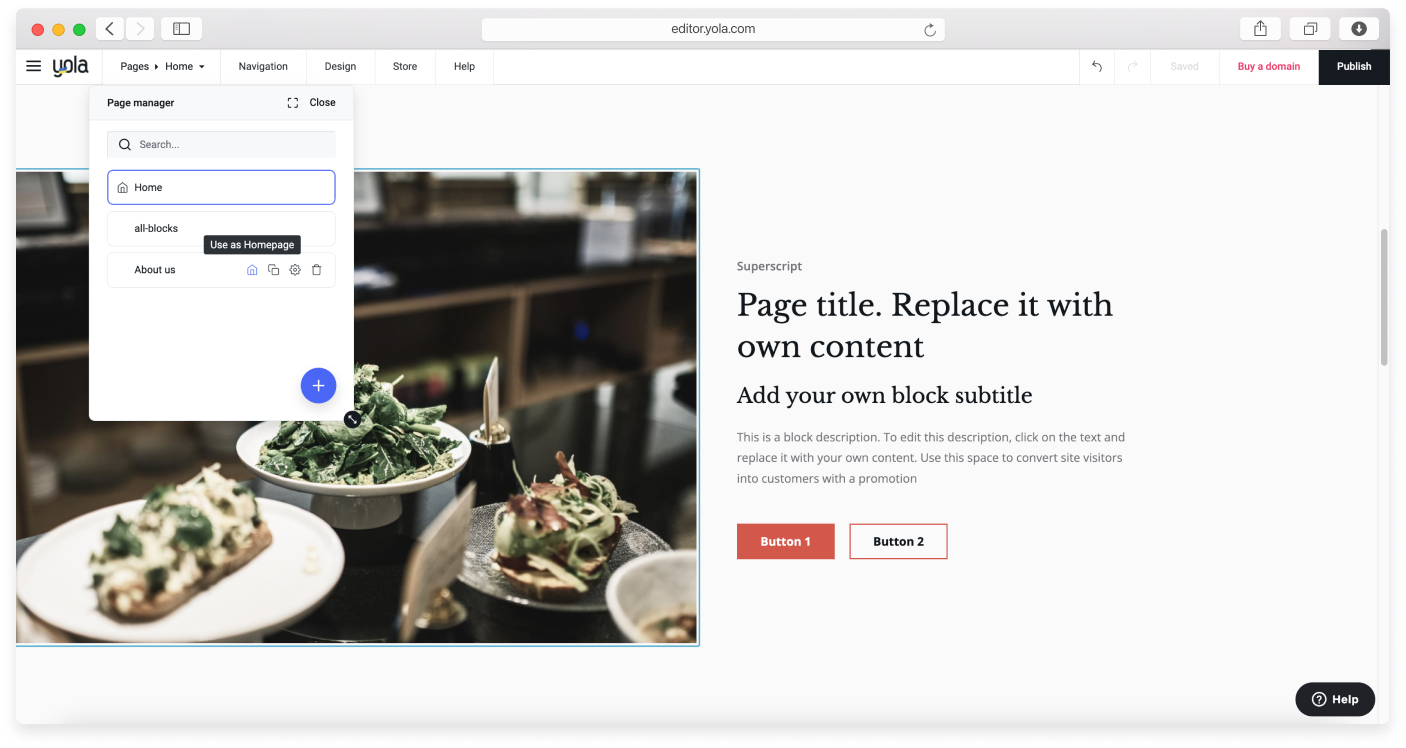Click the blue add page plus button
This screenshot has width=1406, height=748.
click(318, 385)
